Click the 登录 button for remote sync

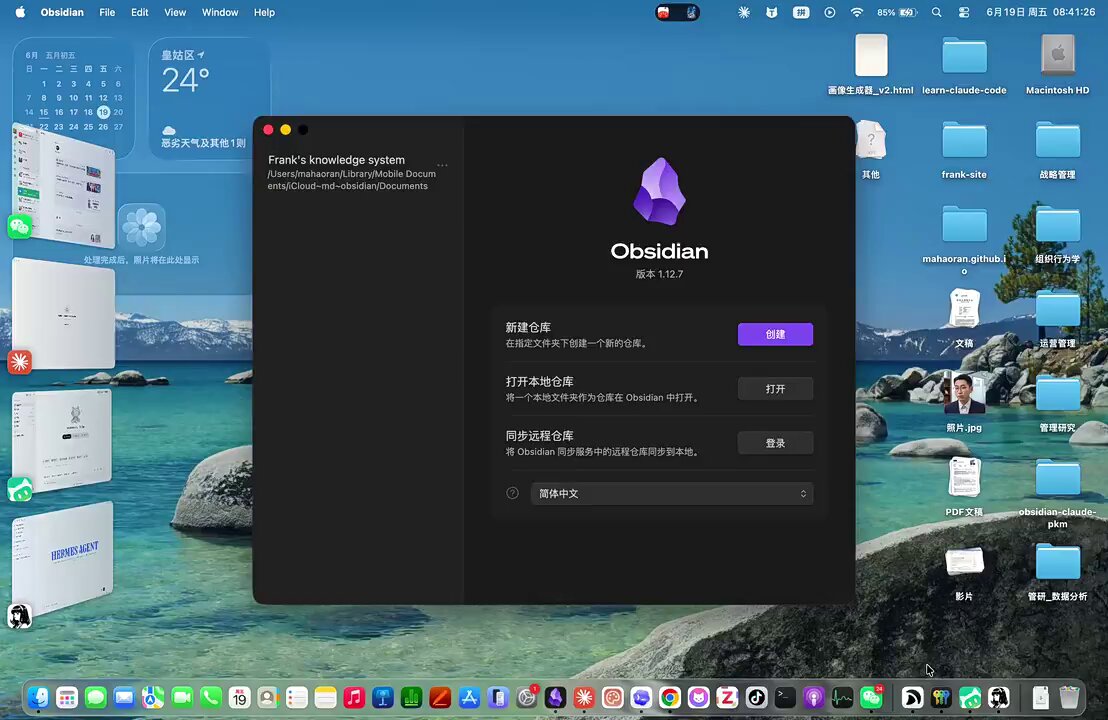pos(775,443)
